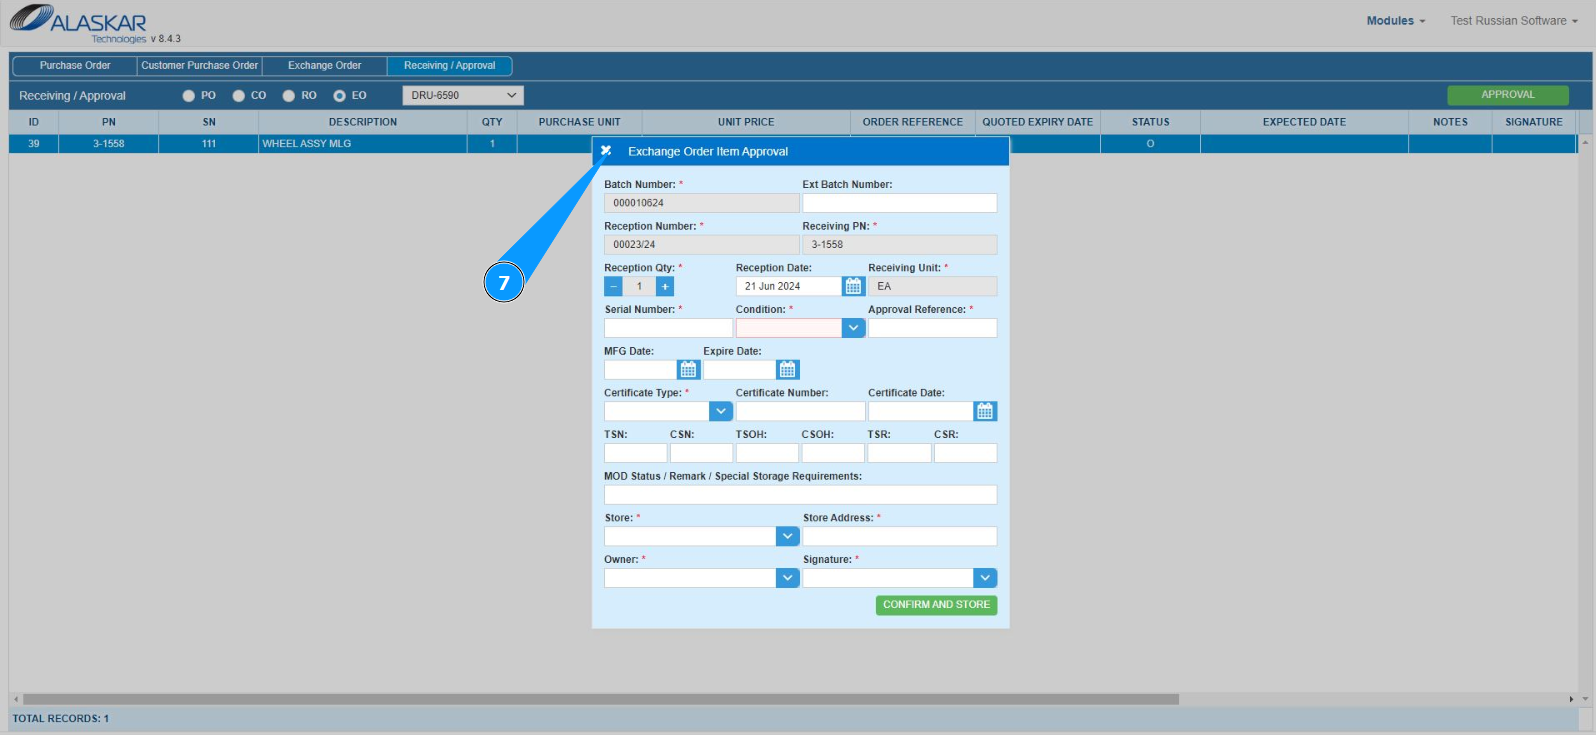The image size is (1596, 735).
Task: Select the RO radio button
Action: point(288,96)
